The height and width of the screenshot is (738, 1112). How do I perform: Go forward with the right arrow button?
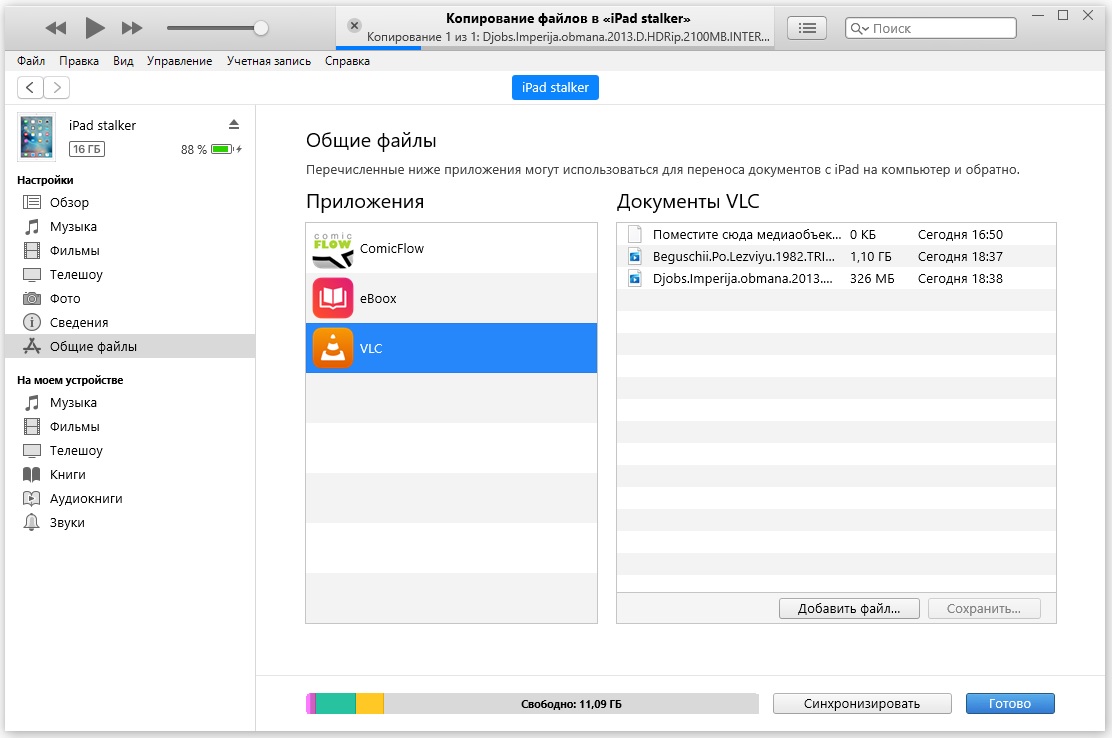57,88
